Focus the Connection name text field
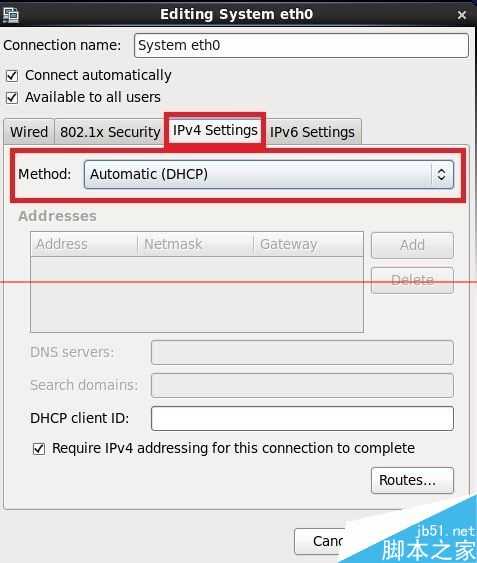The height and width of the screenshot is (563, 477). [301, 46]
